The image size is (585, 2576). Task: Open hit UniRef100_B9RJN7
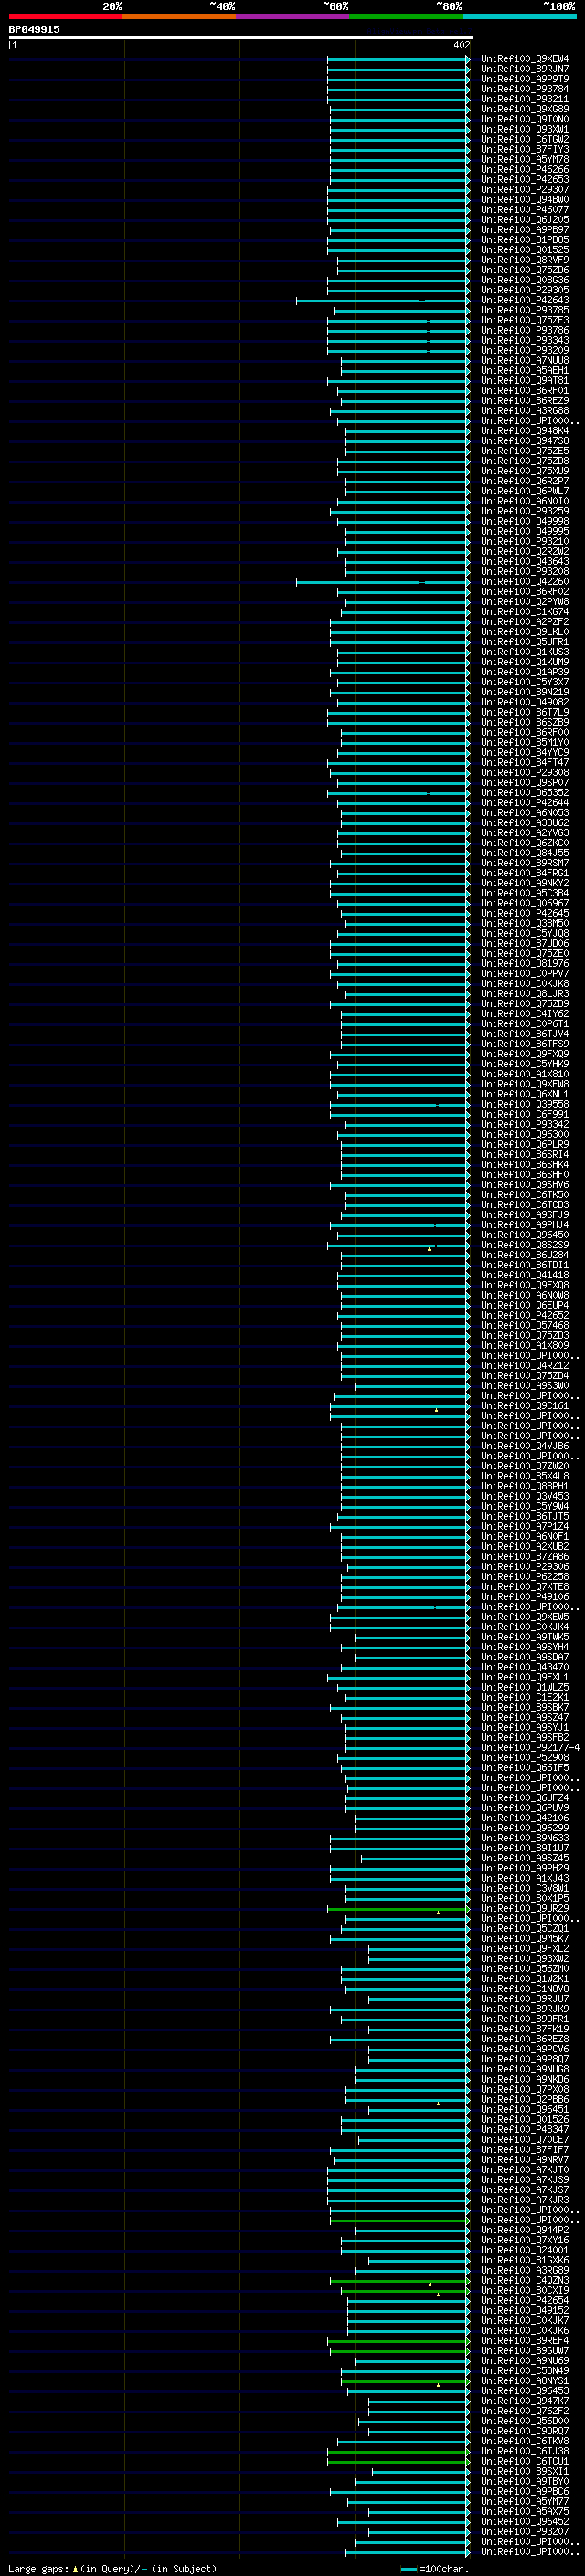coord(525,69)
